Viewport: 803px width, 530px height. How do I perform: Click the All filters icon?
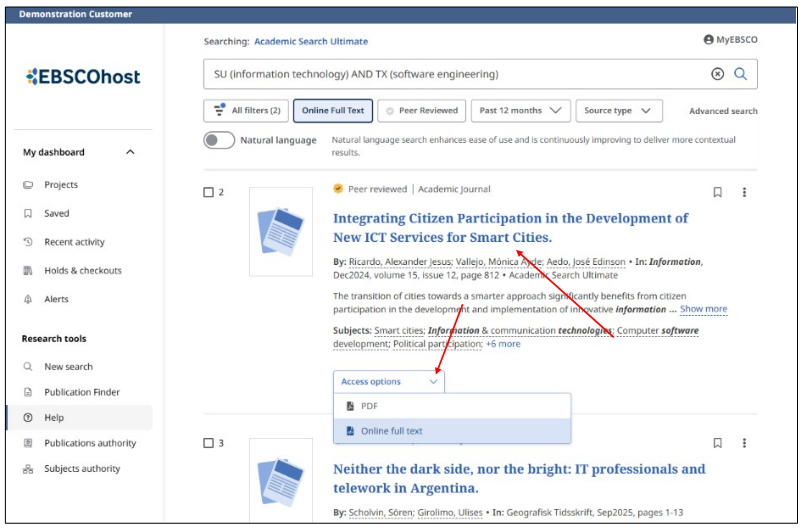pyautogui.click(x=220, y=109)
